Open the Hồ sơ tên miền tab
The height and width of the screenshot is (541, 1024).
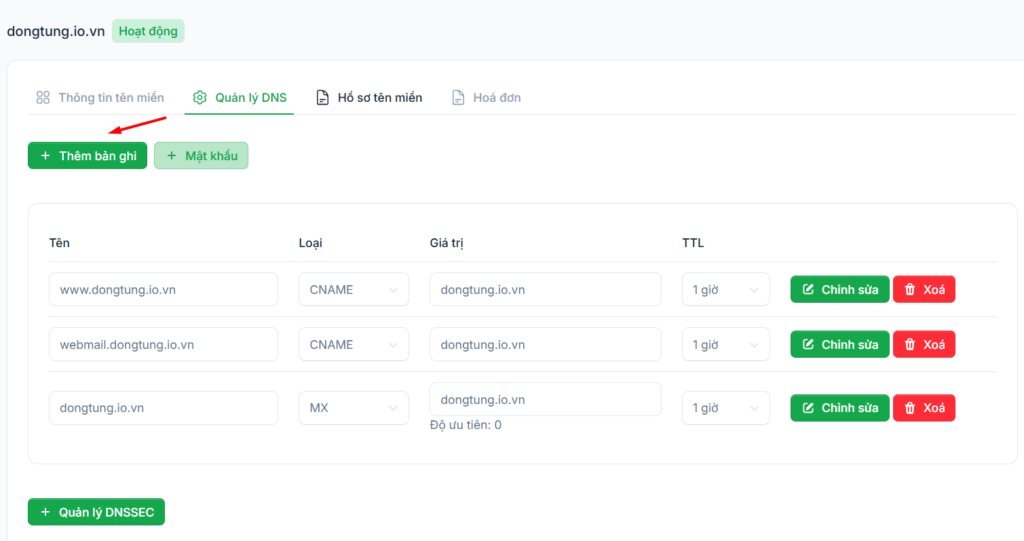(x=369, y=97)
